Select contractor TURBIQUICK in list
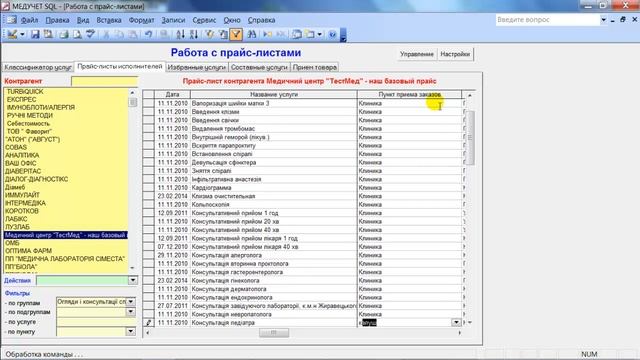The width and height of the screenshot is (640, 360). tap(25, 92)
